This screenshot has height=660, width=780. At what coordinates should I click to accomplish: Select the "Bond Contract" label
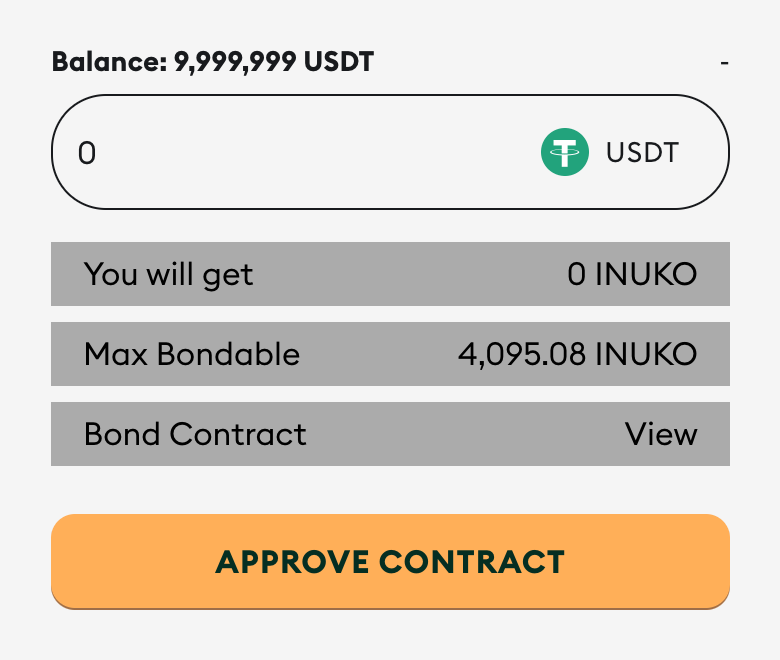pyautogui.click(x=195, y=435)
